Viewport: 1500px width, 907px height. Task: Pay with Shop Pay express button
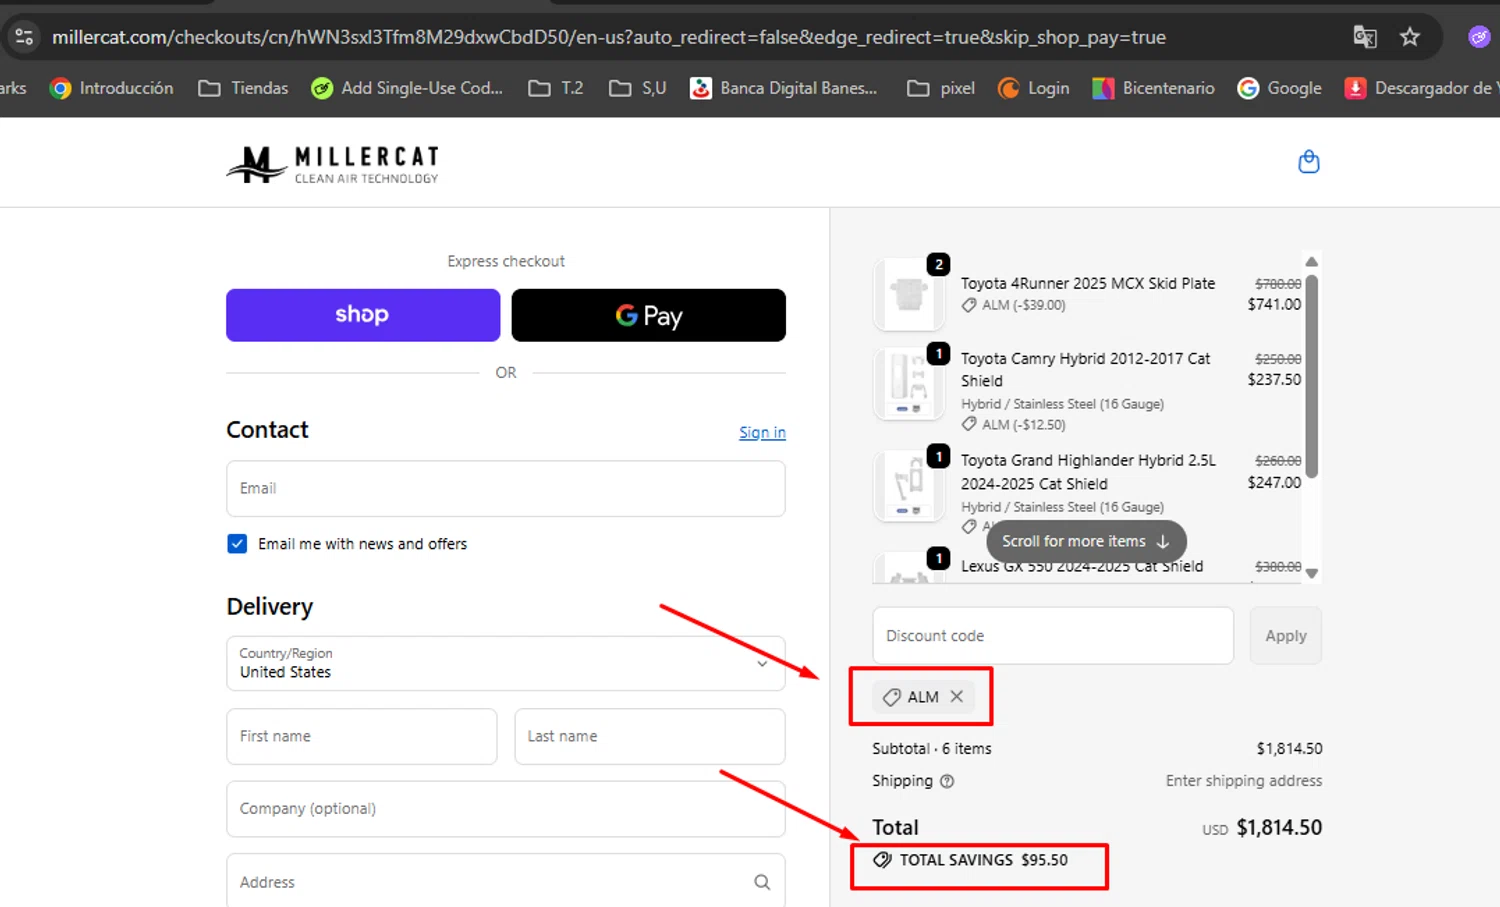(x=363, y=315)
